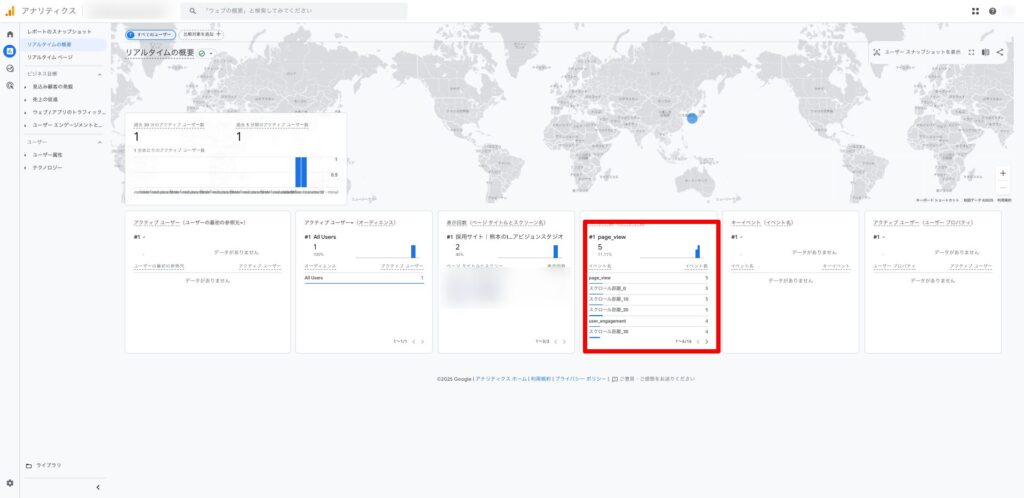Select リアルタイム ページ in the sidebar
Viewport: 1024px width, 498px height.
tap(50, 57)
